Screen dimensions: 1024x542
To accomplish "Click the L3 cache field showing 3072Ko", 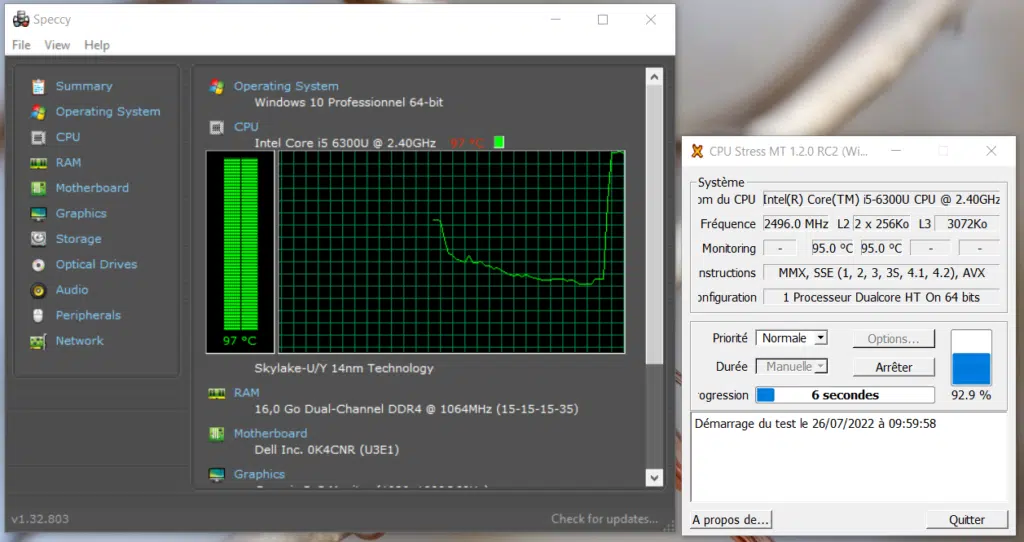I will (967, 224).
